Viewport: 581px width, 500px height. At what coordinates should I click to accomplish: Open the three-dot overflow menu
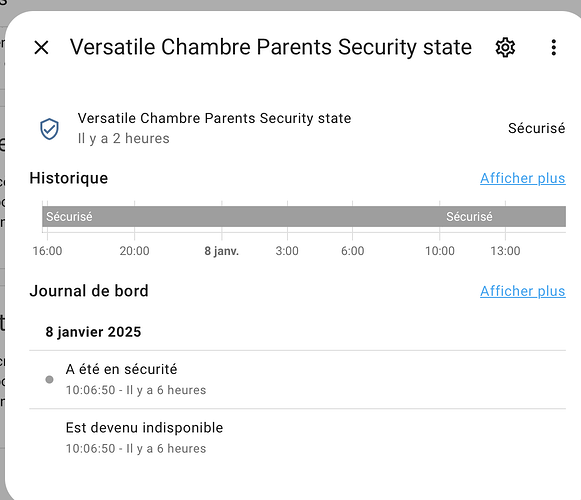554,47
